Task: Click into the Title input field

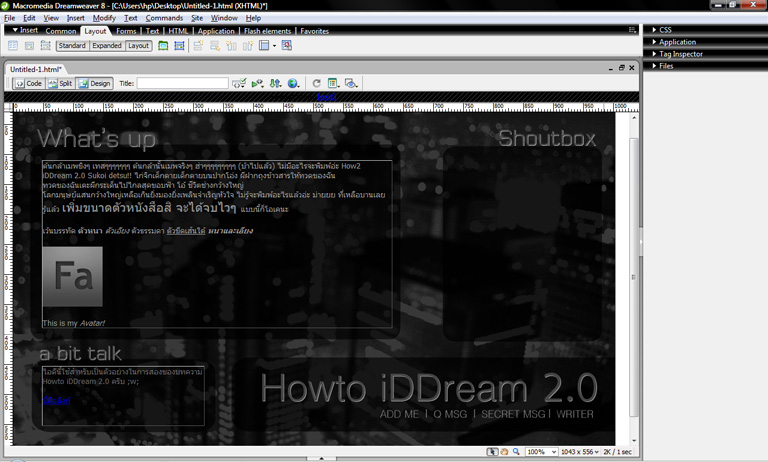Action: tap(183, 83)
